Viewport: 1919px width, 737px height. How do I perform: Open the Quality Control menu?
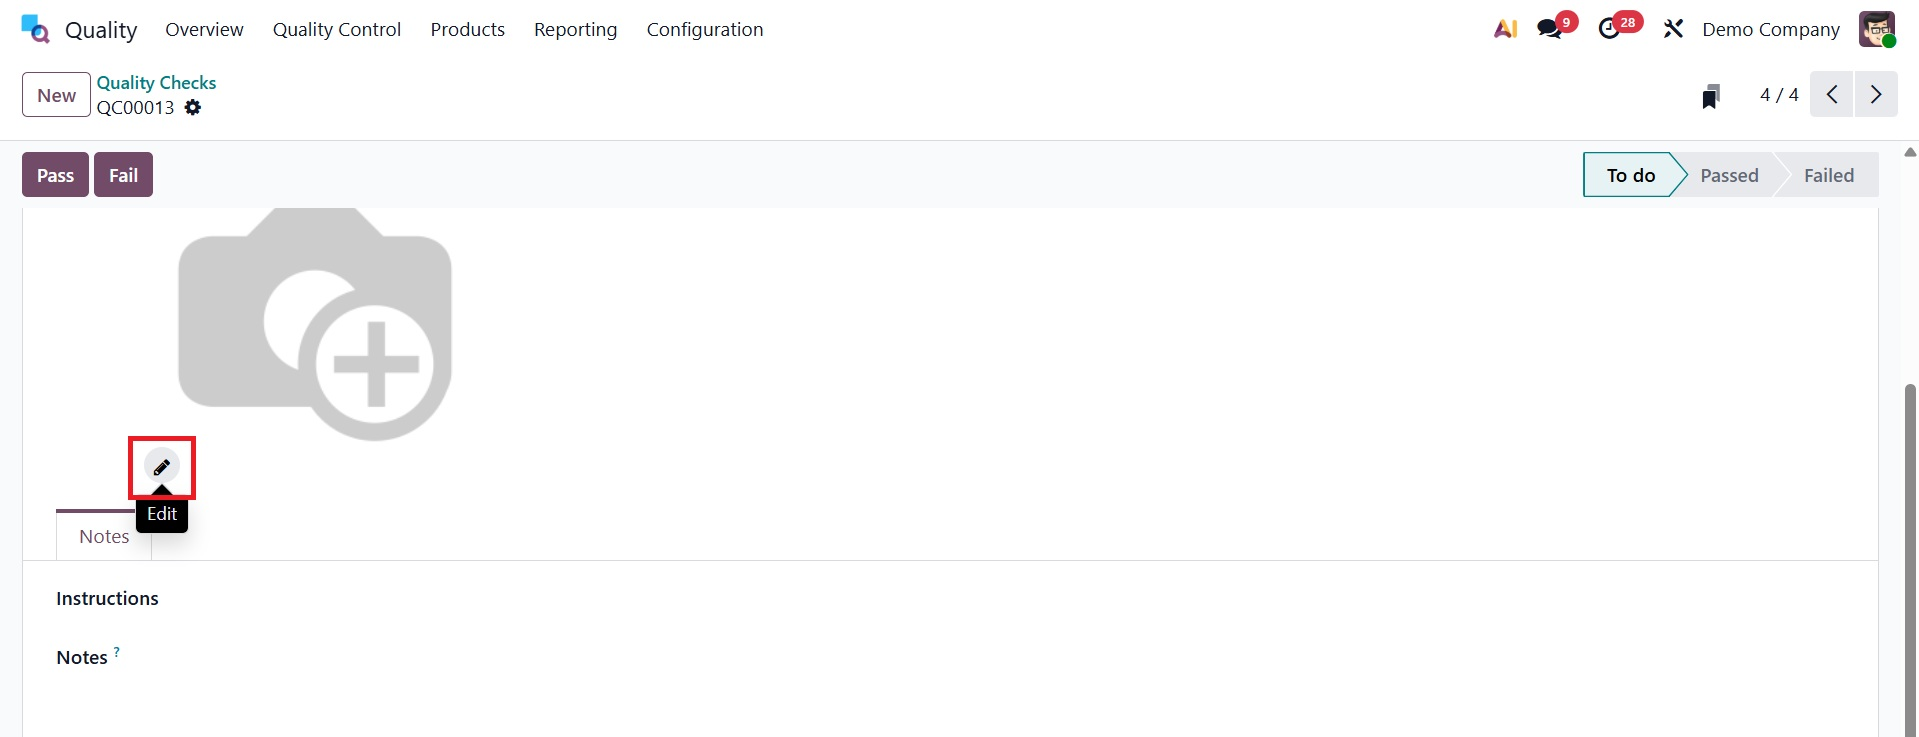(337, 29)
